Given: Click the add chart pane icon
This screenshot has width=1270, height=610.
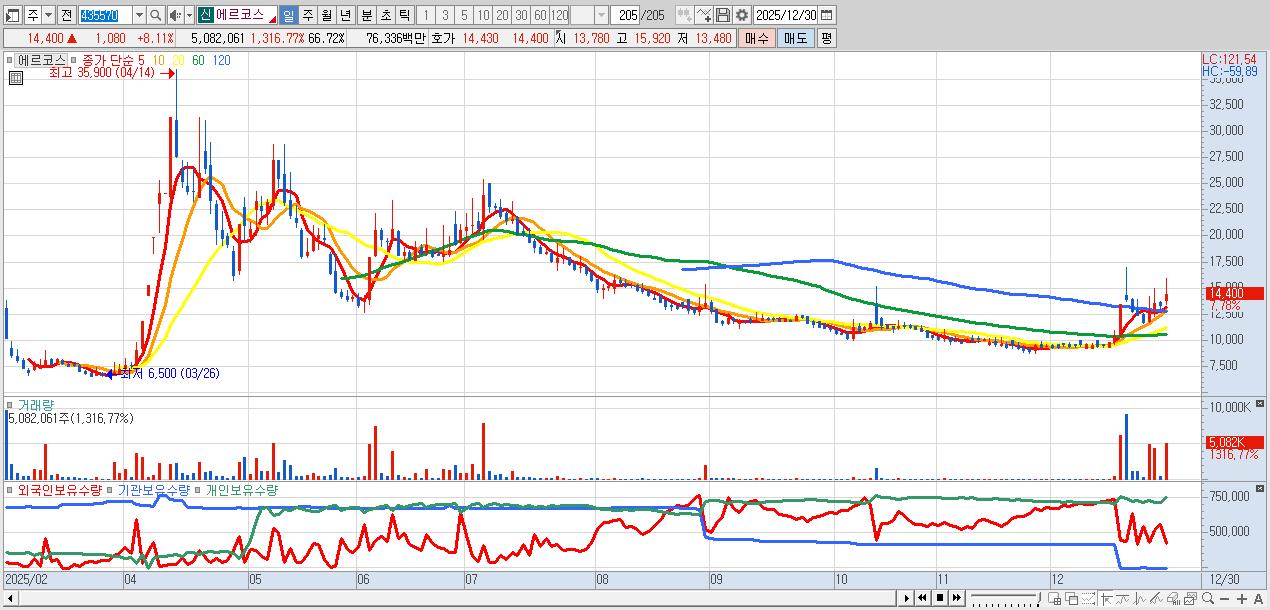Looking at the screenshot, I should [1055, 598].
